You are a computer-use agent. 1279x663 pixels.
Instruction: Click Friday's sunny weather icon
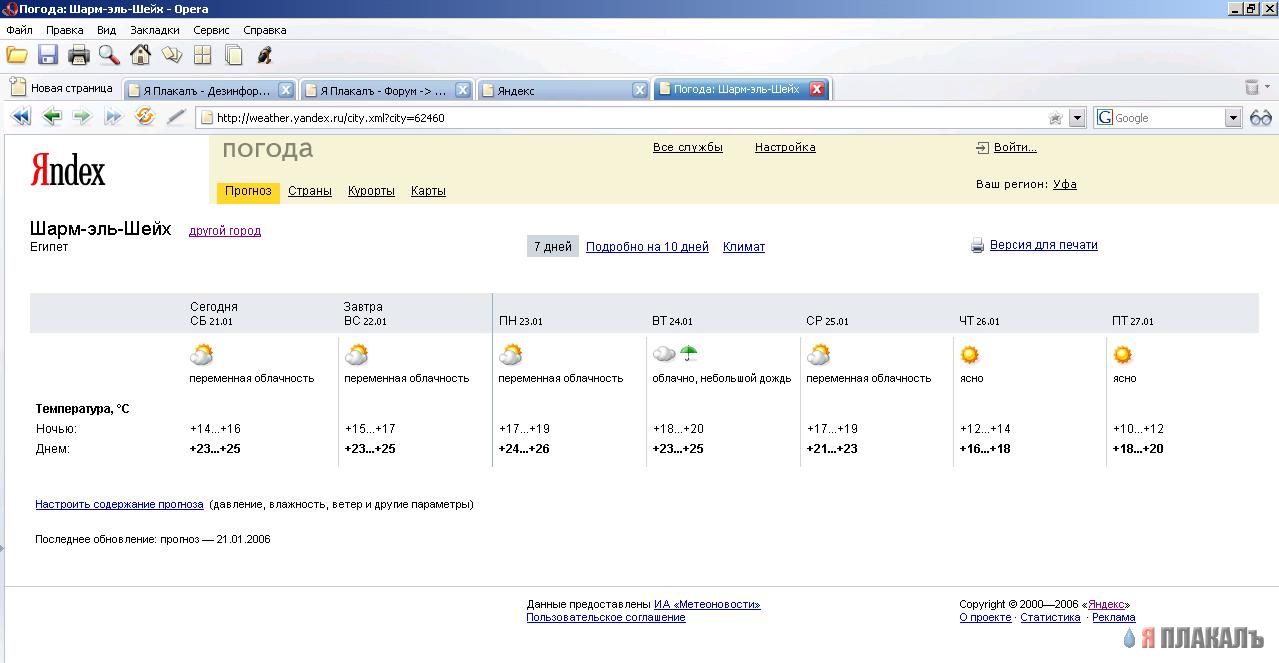[1123, 355]
